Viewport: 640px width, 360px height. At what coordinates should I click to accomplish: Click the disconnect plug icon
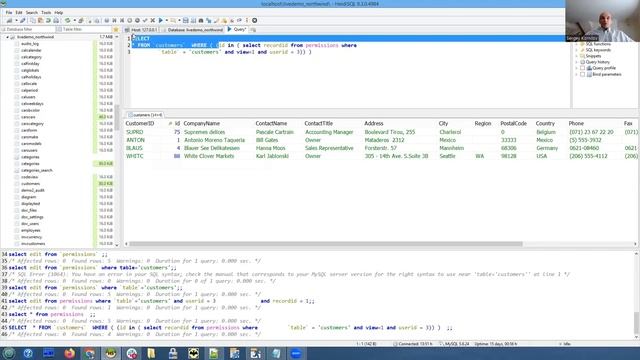pyautogui.click(x=22, y=20)
